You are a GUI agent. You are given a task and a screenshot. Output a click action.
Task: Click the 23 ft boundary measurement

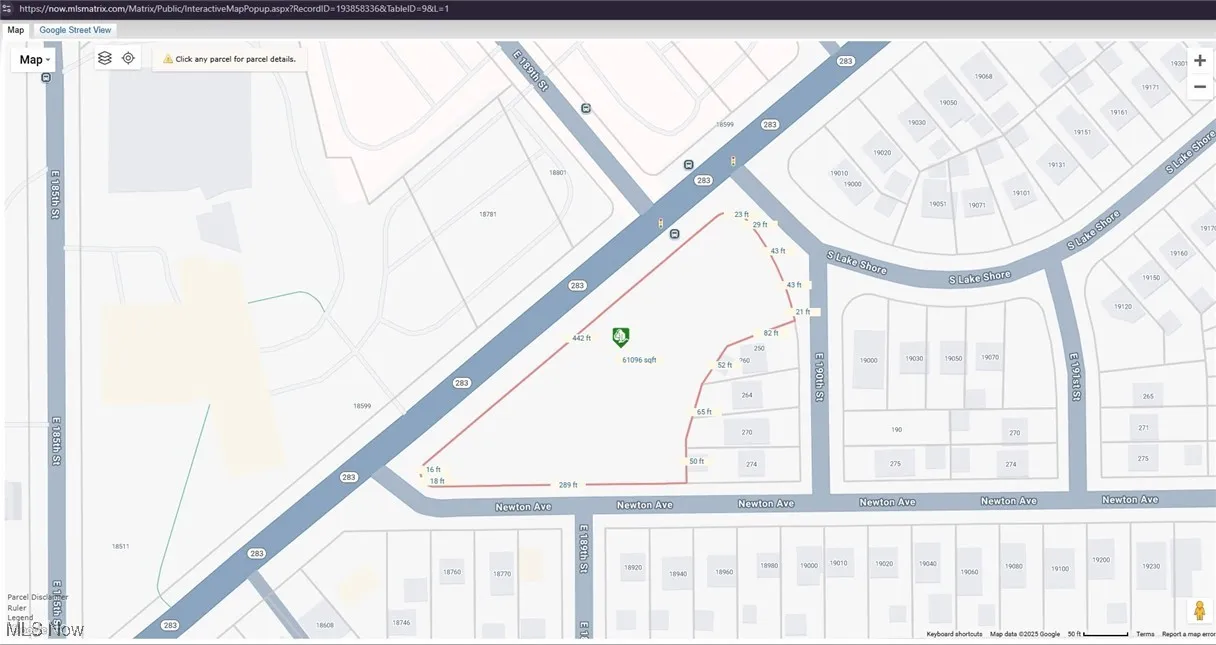tap(741, 215)
